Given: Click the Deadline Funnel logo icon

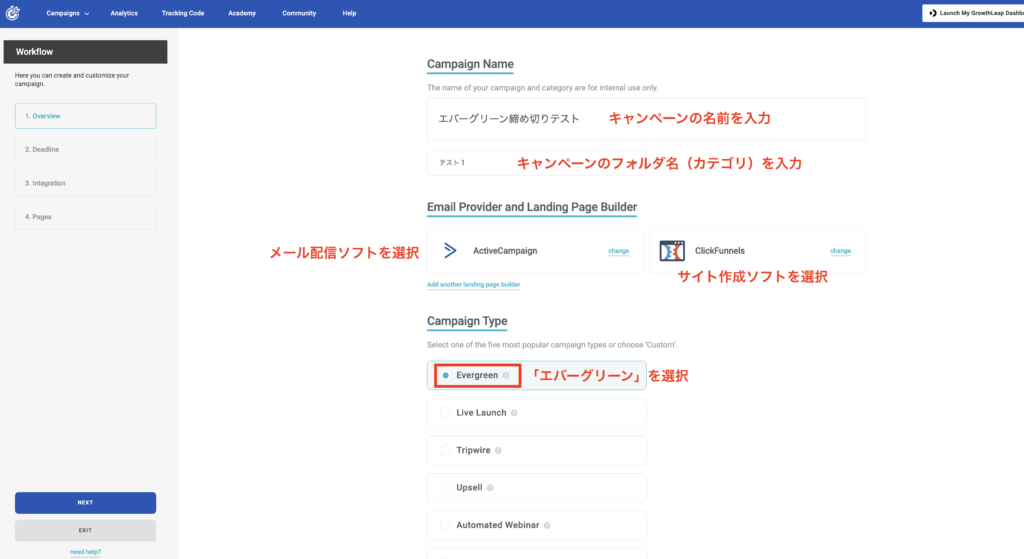Looking at the screenshot, I should 12,13.
